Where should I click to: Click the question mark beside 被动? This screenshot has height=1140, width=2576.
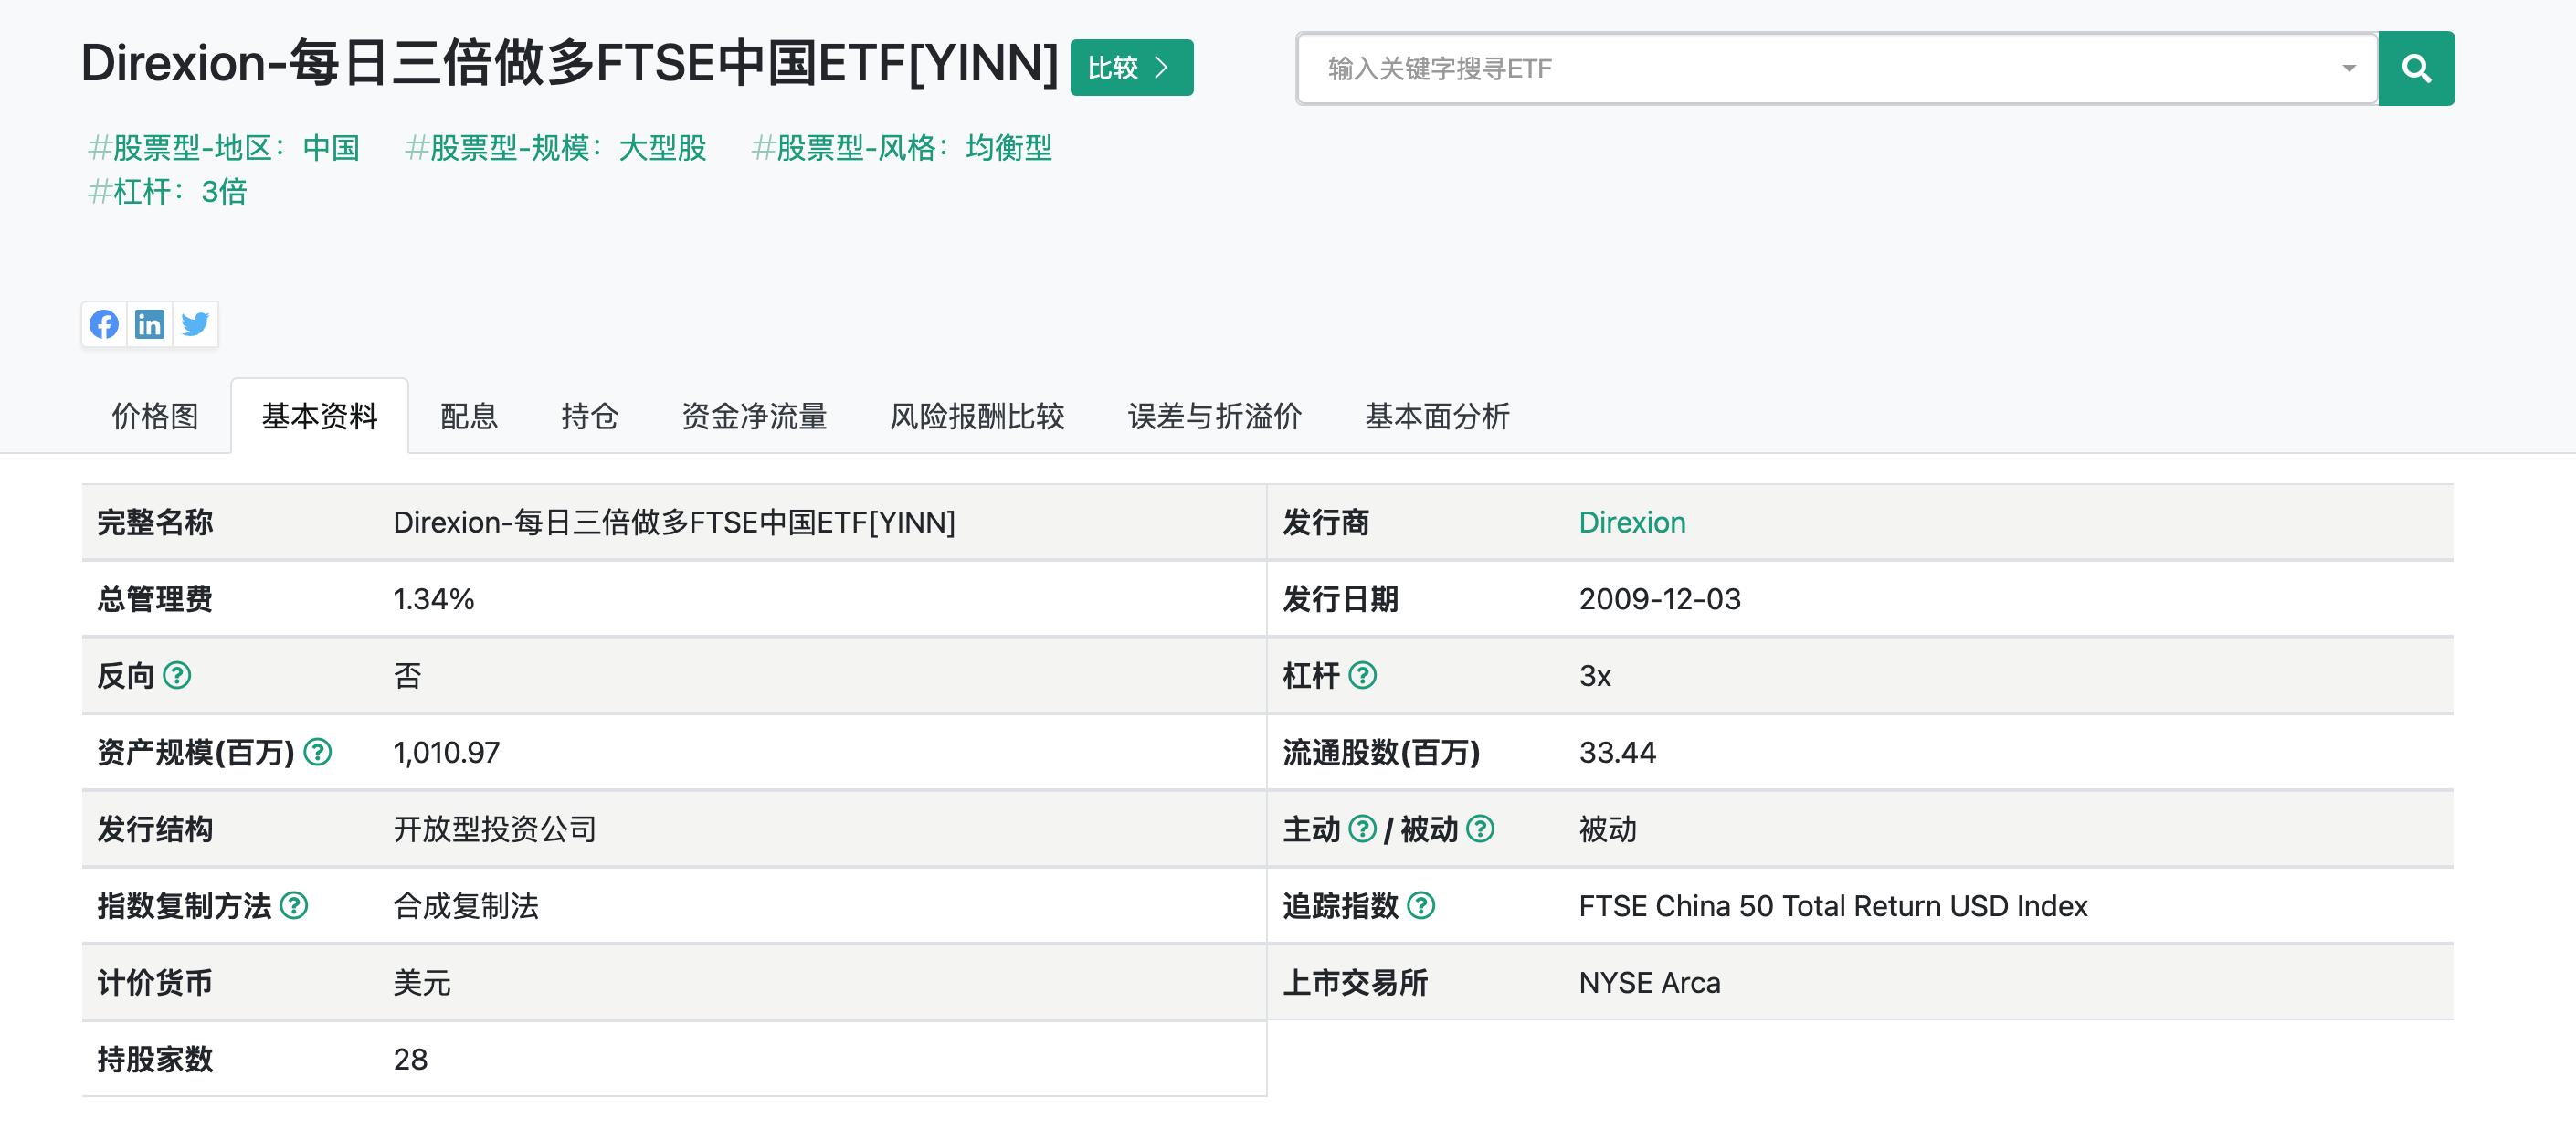point(1481,829)
